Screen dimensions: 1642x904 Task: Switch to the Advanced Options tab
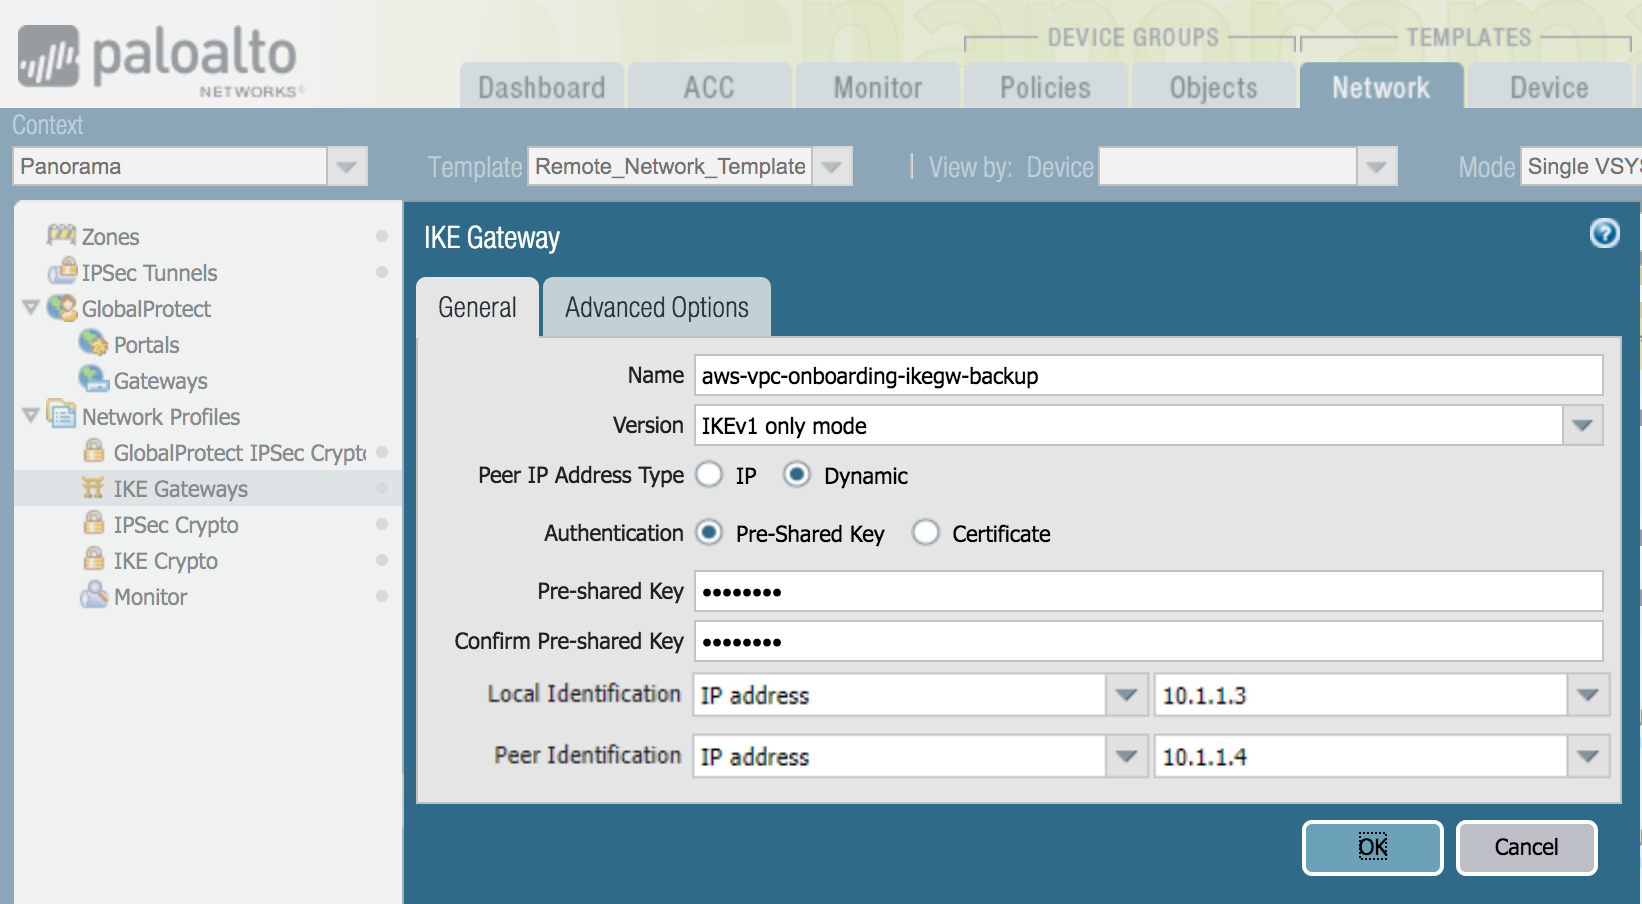click(x=656, y=308)
